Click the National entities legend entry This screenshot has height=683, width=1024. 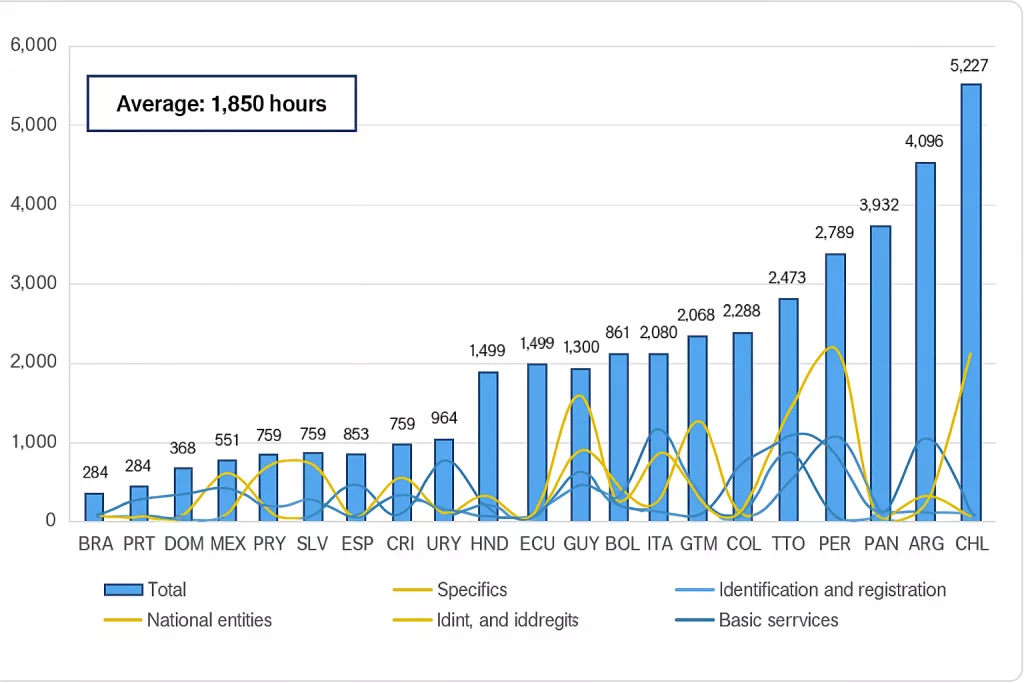click(209, 620)
